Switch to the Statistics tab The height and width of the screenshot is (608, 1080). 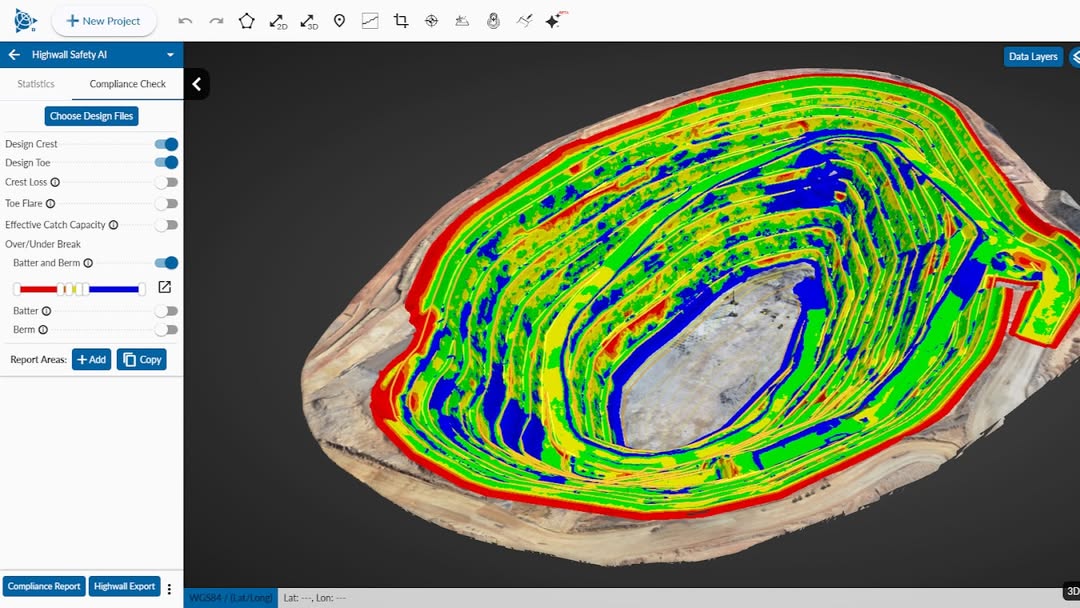(36, 84)
